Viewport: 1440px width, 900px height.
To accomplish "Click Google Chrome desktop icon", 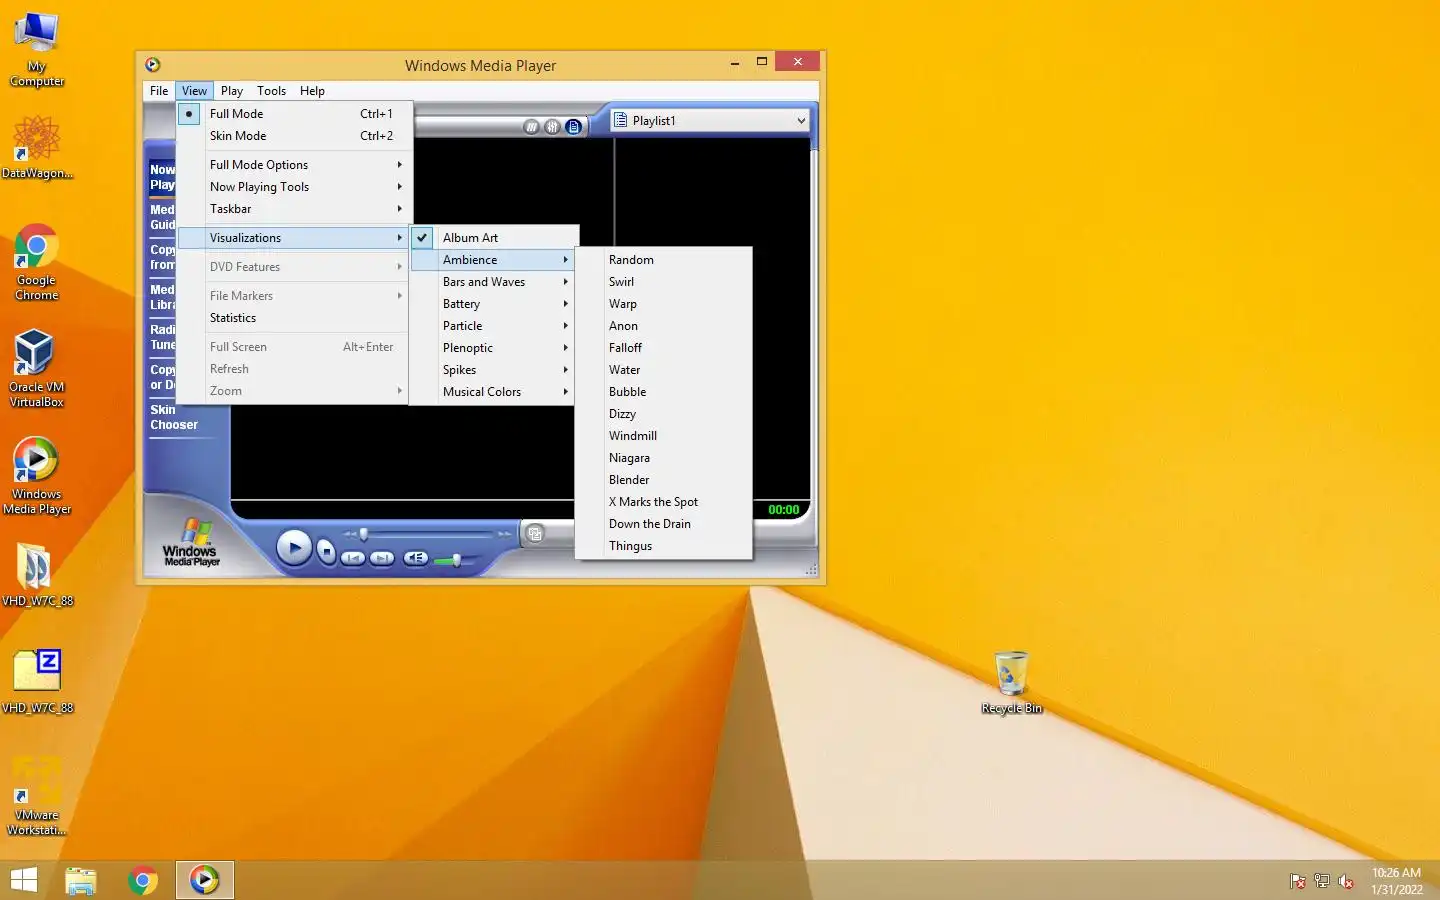I will coord(37,262).
